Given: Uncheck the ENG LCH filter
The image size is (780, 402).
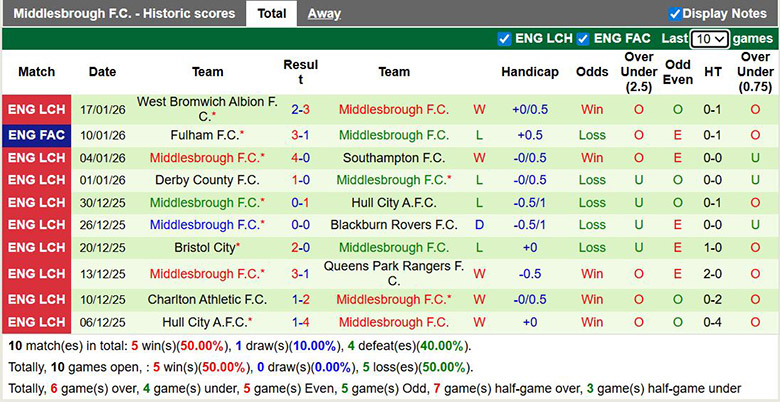Looking at the screenshot, I should (x=504, y=39).
